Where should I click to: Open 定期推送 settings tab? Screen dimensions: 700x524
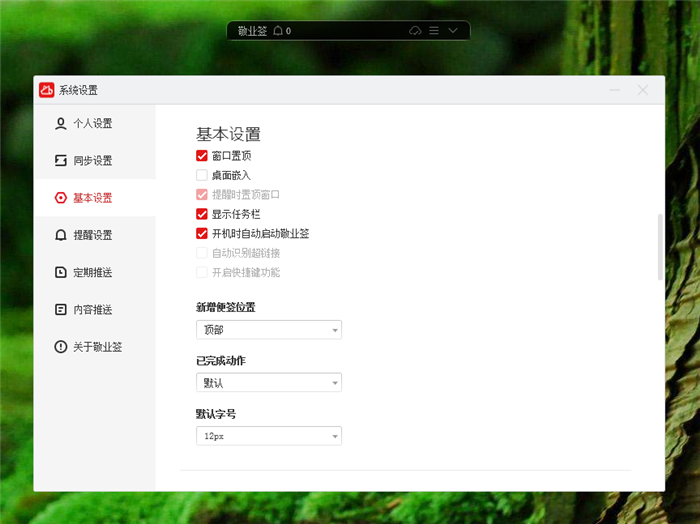tap(95, 272)
